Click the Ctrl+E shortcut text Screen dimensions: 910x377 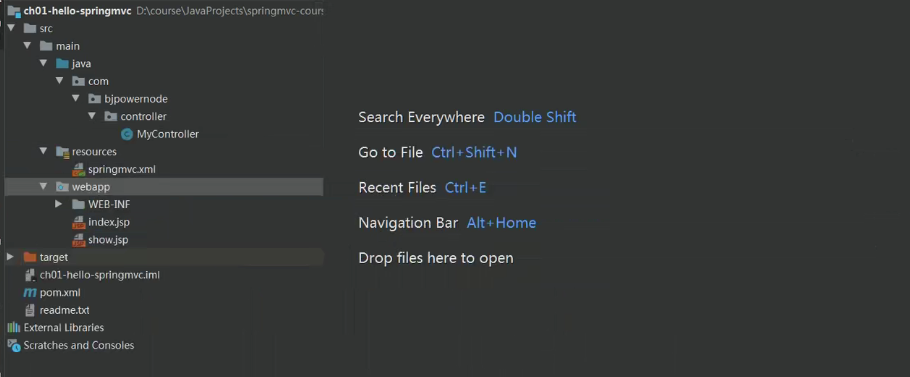[465, 187]
